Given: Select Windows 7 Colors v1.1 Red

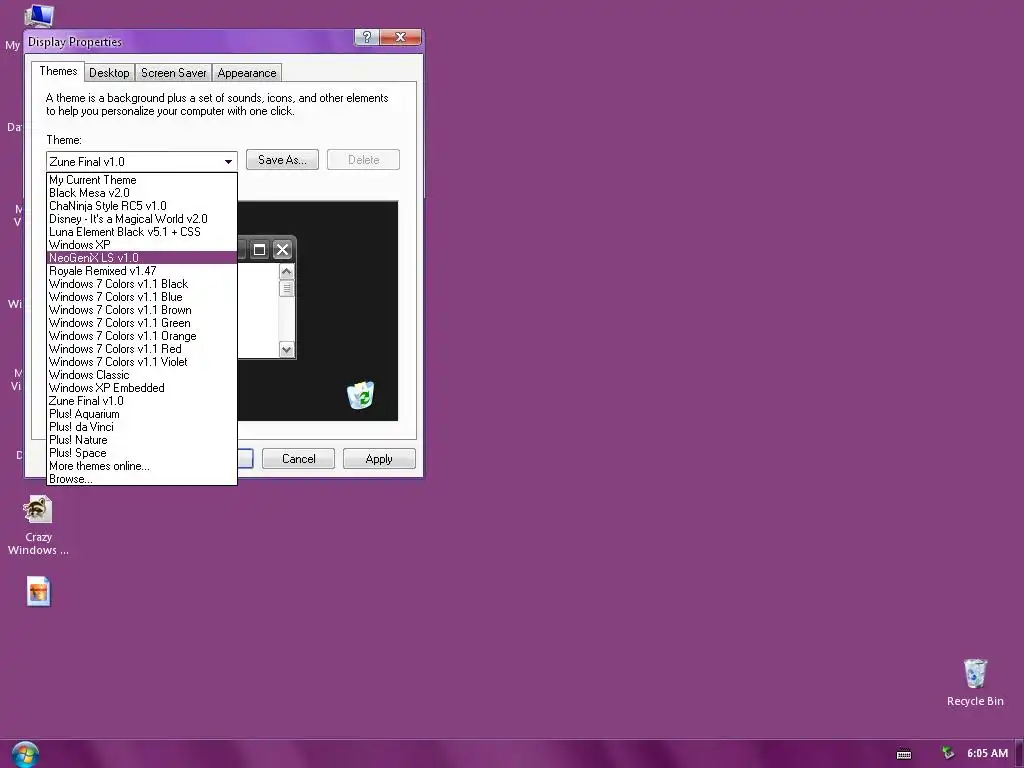Looking at the screenshot, I should click(142, 349).
